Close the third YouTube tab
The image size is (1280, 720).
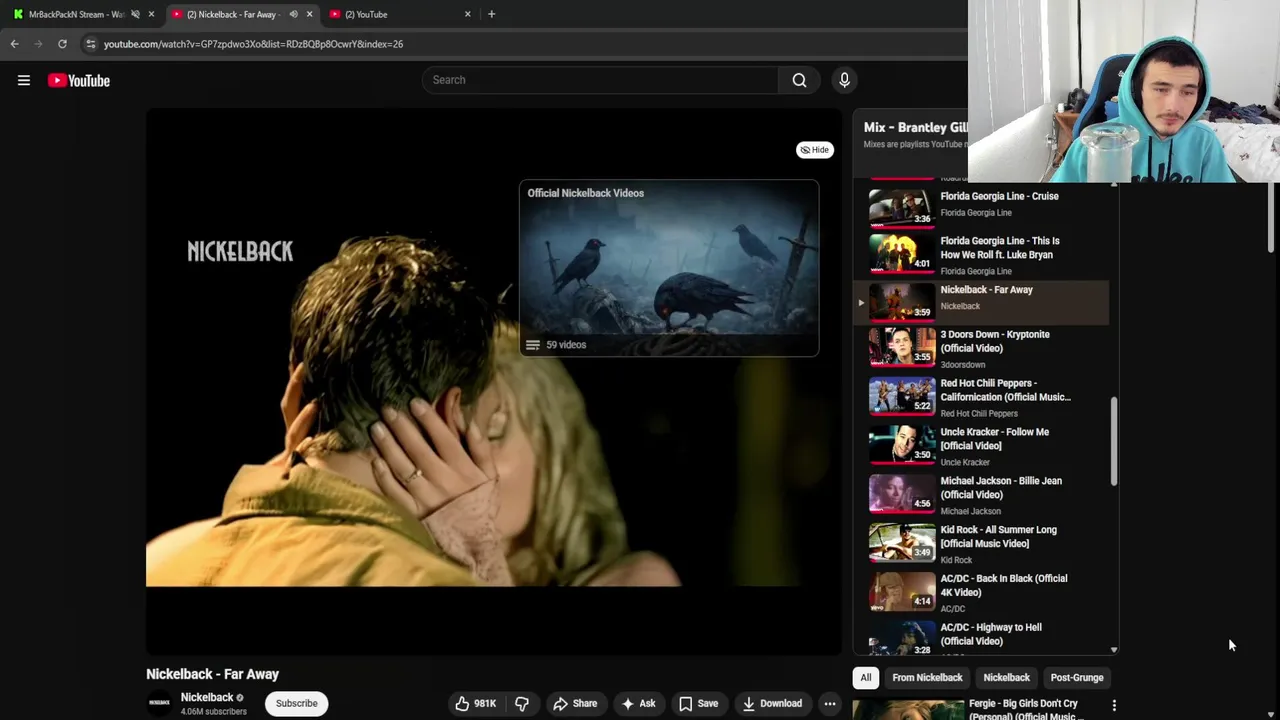(x=467, y=14)
